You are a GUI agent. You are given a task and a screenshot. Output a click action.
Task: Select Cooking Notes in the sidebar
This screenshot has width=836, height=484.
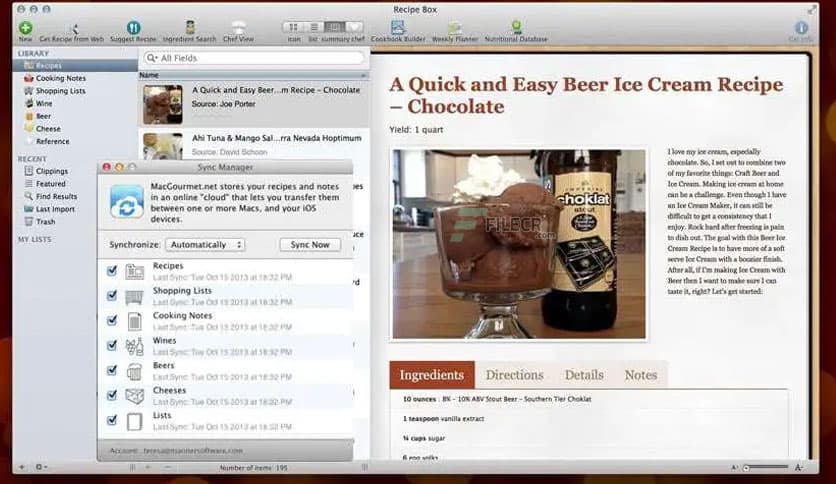(60, 78)
